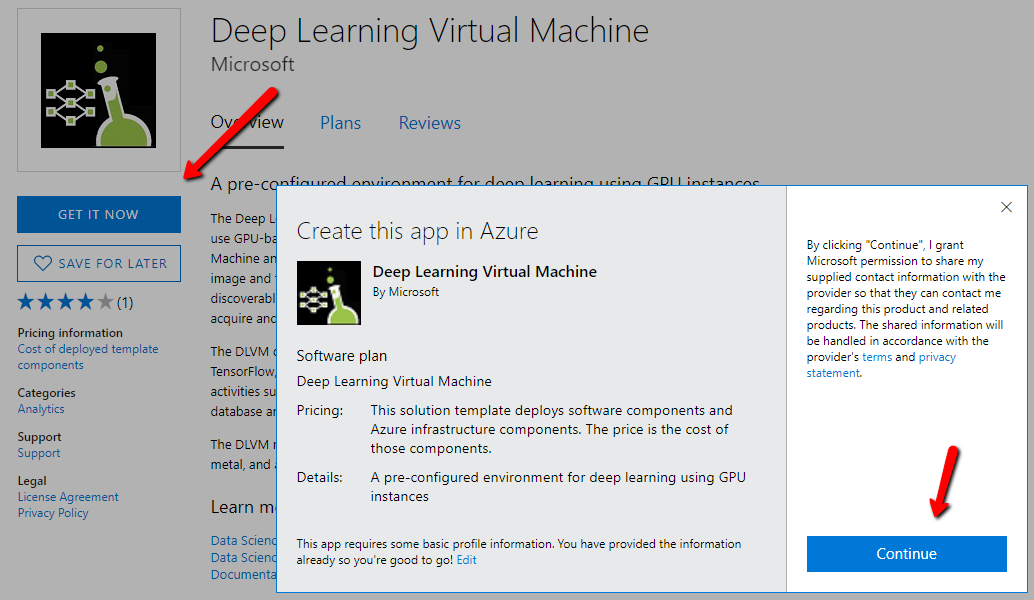Open the provider's terms link
The width and height of the screenshot is (1034, 600).
(x=876, y=357)
